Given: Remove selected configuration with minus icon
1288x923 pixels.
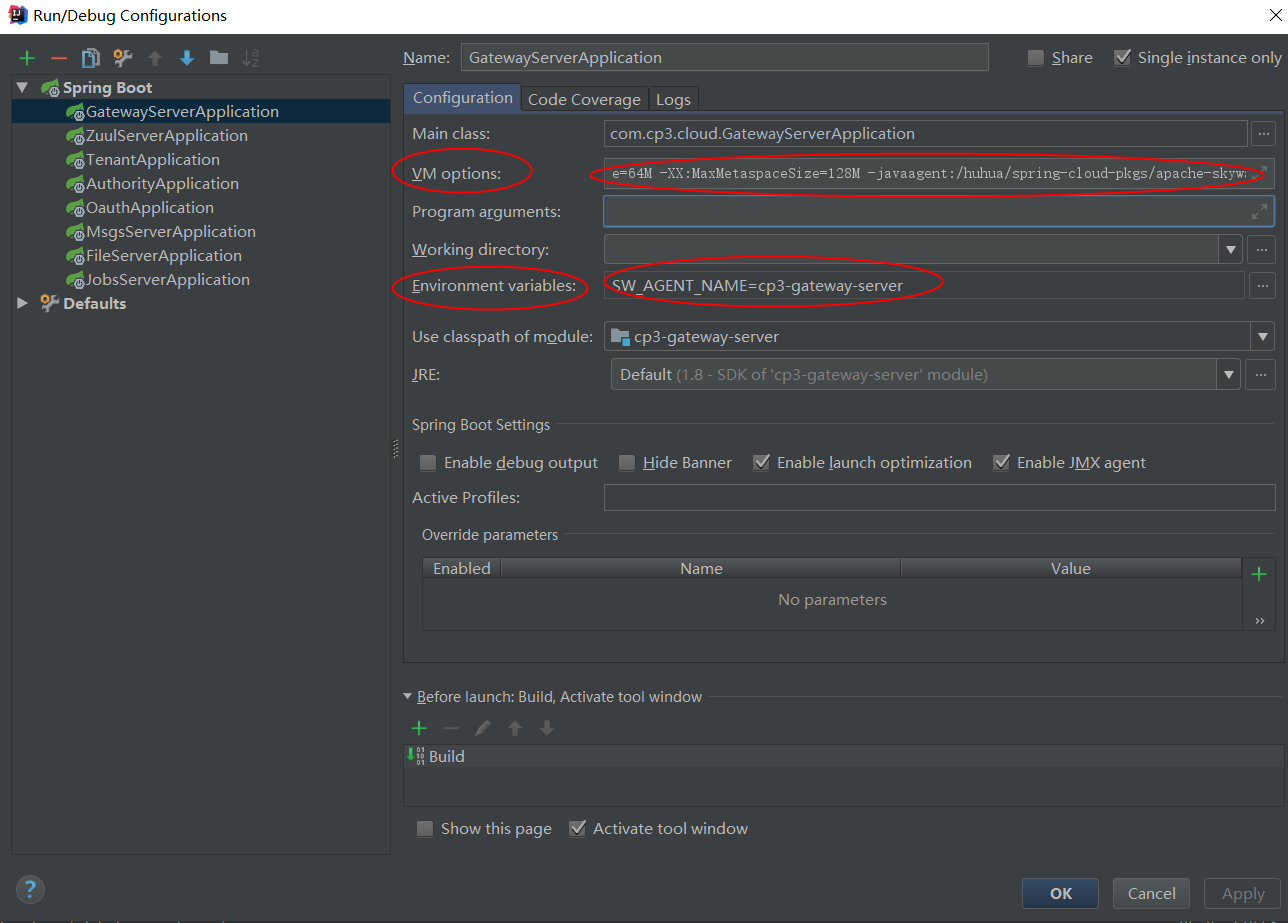Looking at the screenshot, I should point(58,58).
